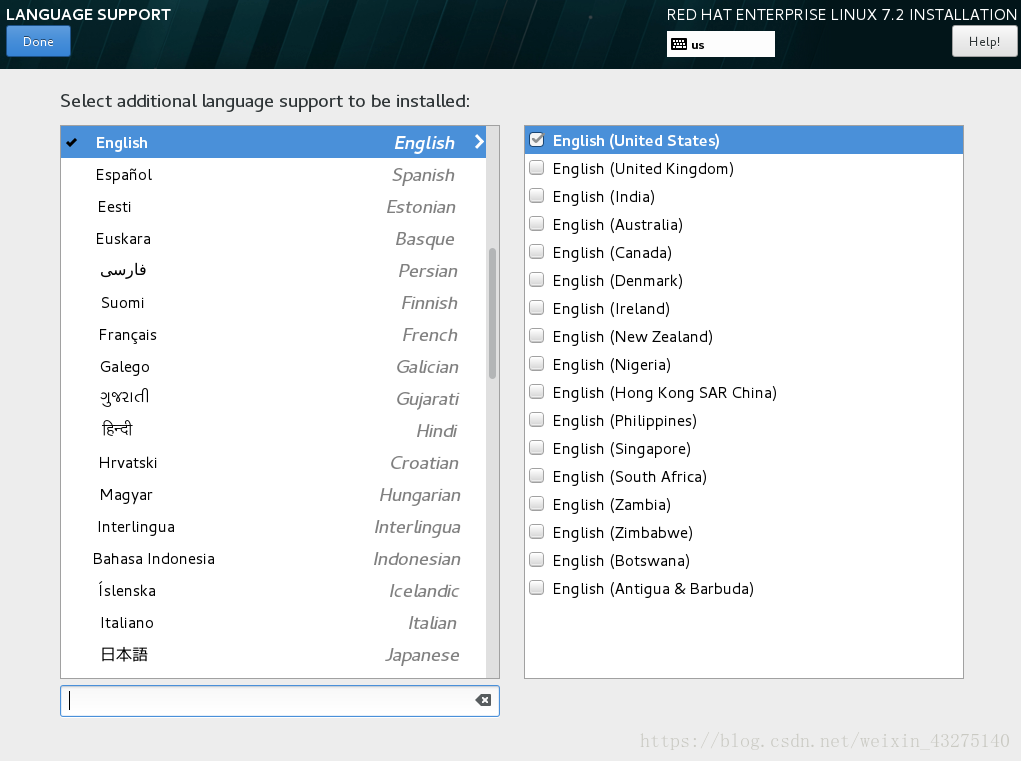Check English (Ireland) checkbox
The width and height of the screenshot is (1021, 761).
(x=537, y=308)
